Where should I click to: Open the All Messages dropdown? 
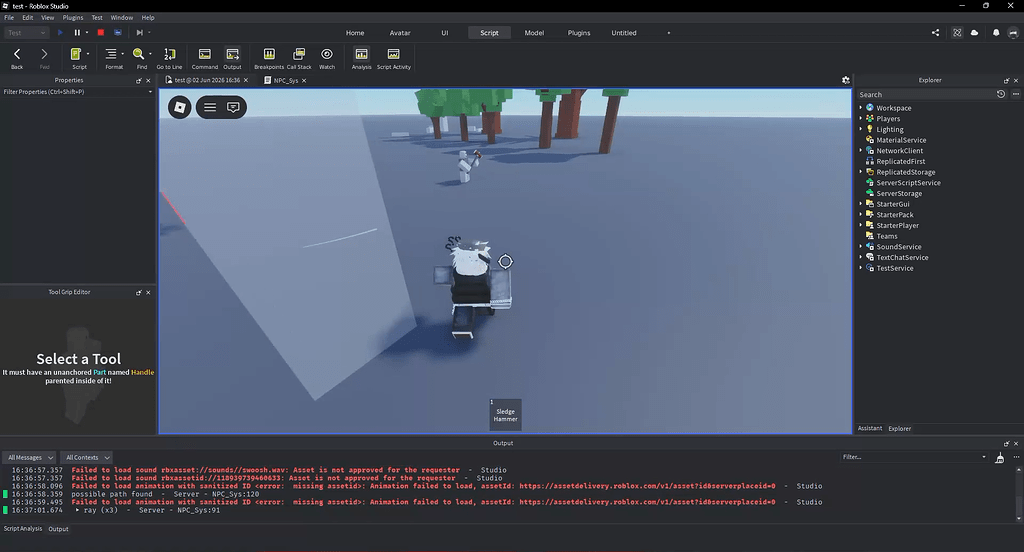[x=30, y=457]
